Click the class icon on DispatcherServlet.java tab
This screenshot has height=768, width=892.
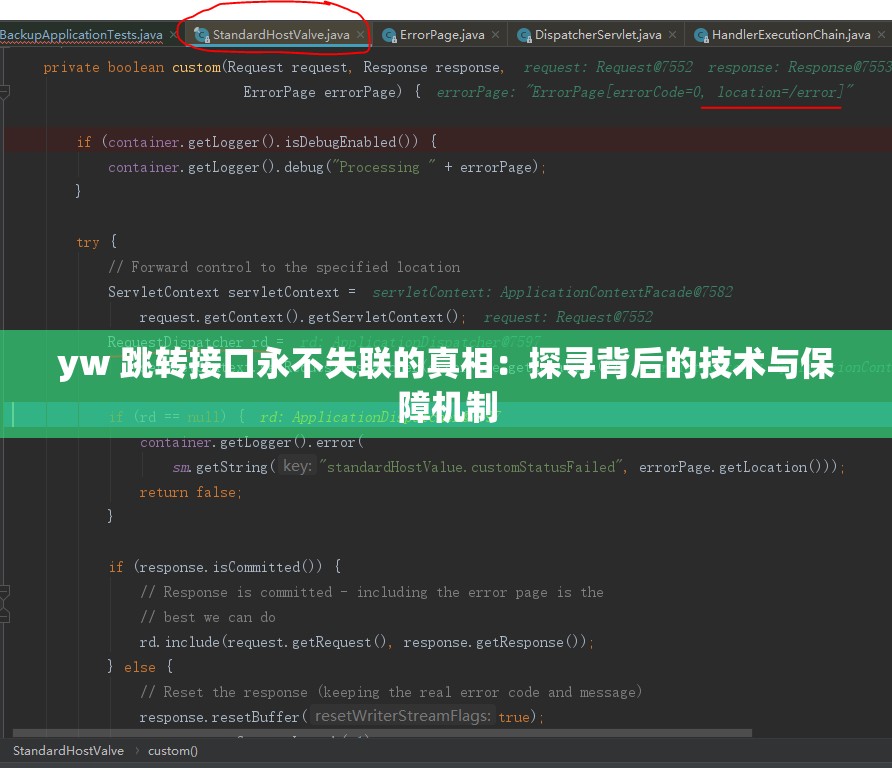[524, 34]
